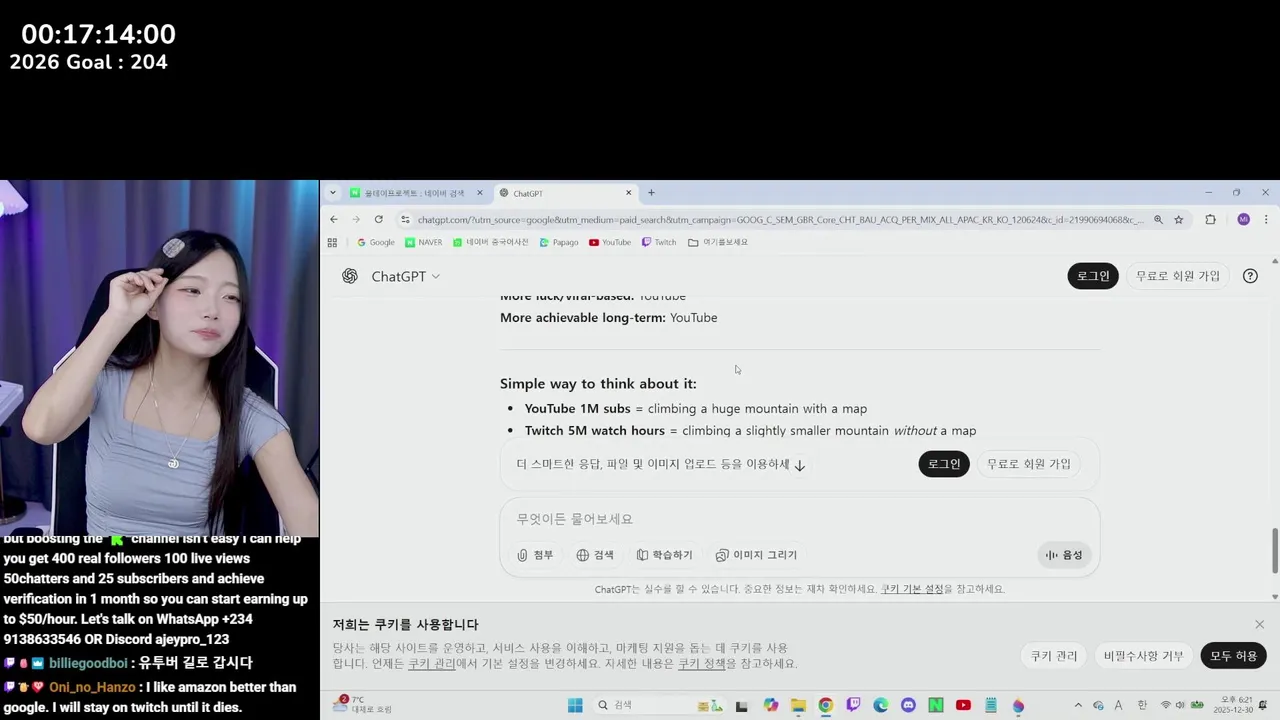This screenshot has width=1280, height=720.
Task: Open Twitch app from taskbar
Action: (x=853, y=705)
